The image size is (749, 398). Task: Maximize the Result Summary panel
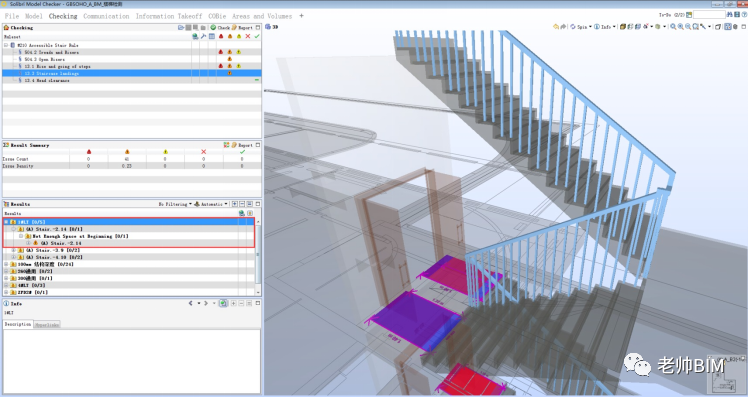coord(258,145)
